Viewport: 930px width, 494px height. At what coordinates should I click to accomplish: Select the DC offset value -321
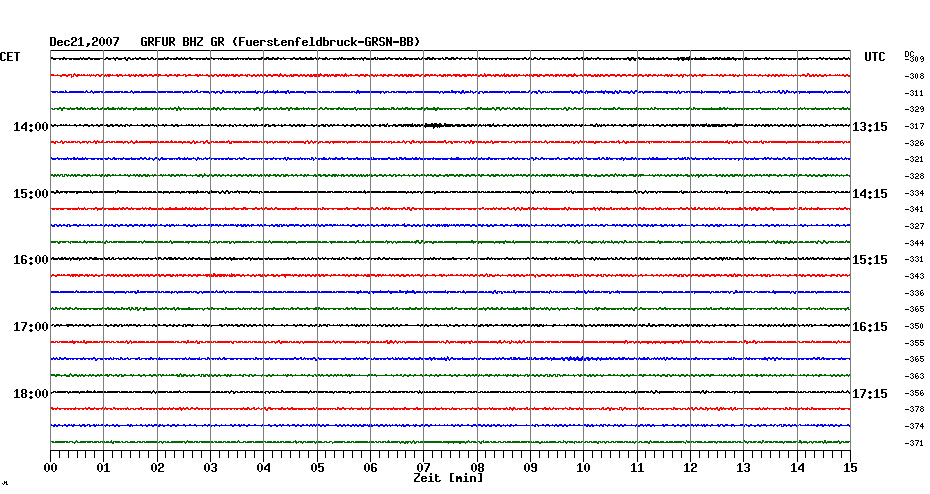click(915, 160)
